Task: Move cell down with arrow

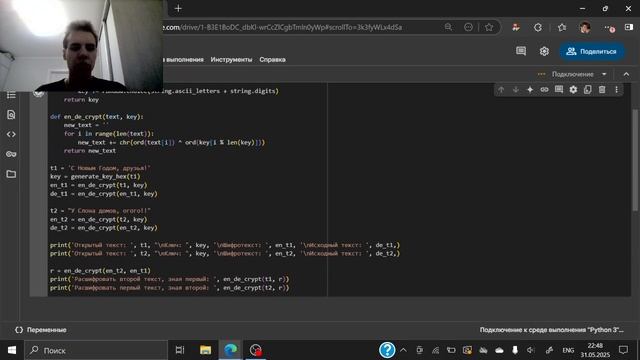Action: 516,90
